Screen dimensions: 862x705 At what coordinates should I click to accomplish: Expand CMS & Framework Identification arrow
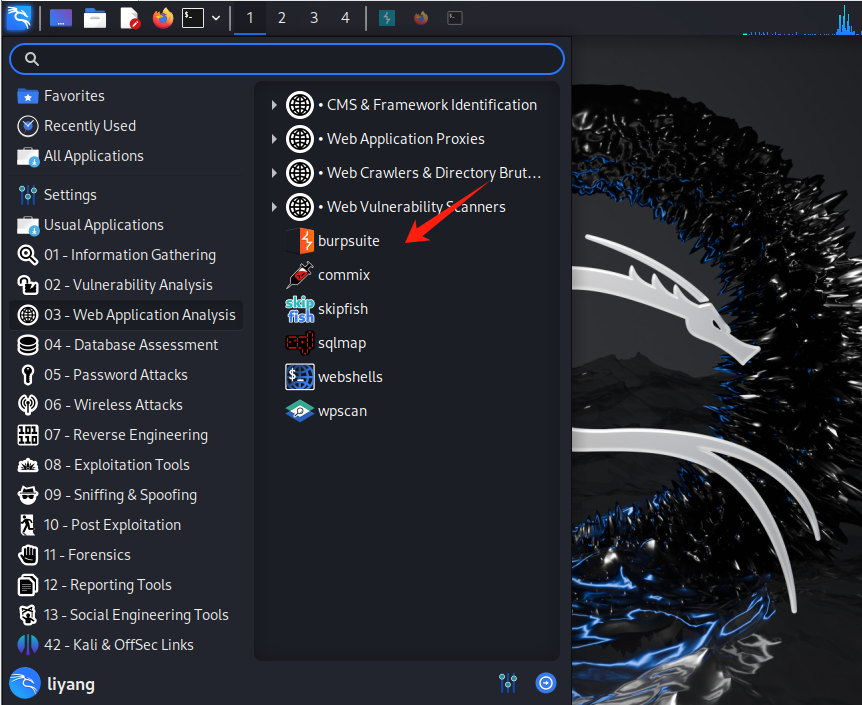(x=274, y=105)
